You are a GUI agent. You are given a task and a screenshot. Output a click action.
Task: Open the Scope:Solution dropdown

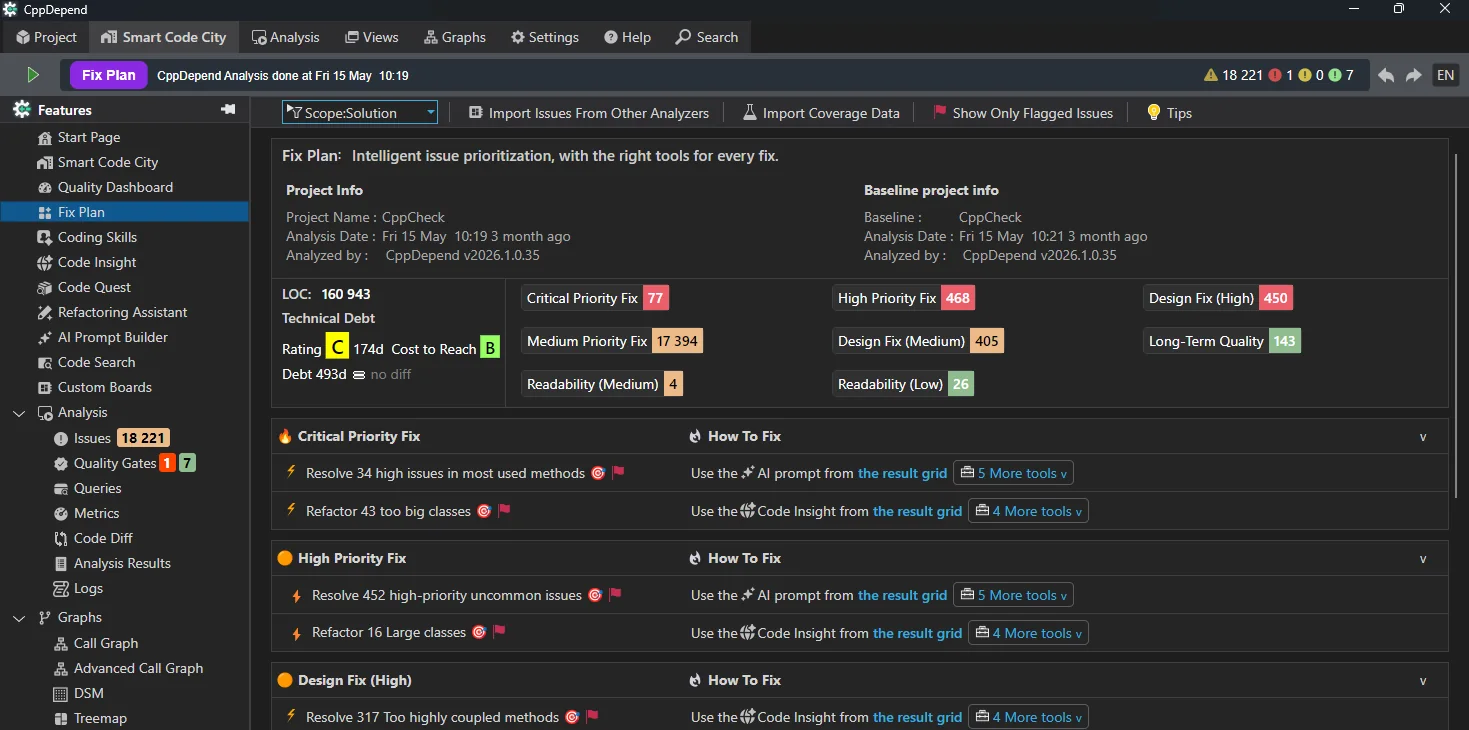point(360,113)
